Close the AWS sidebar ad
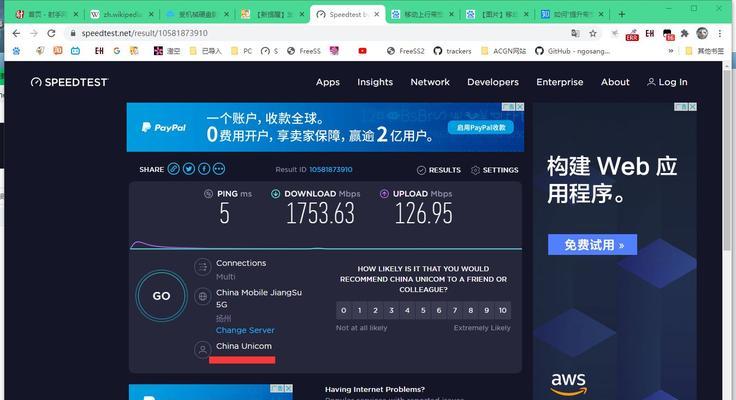736x400 pixels. (692, 107)
